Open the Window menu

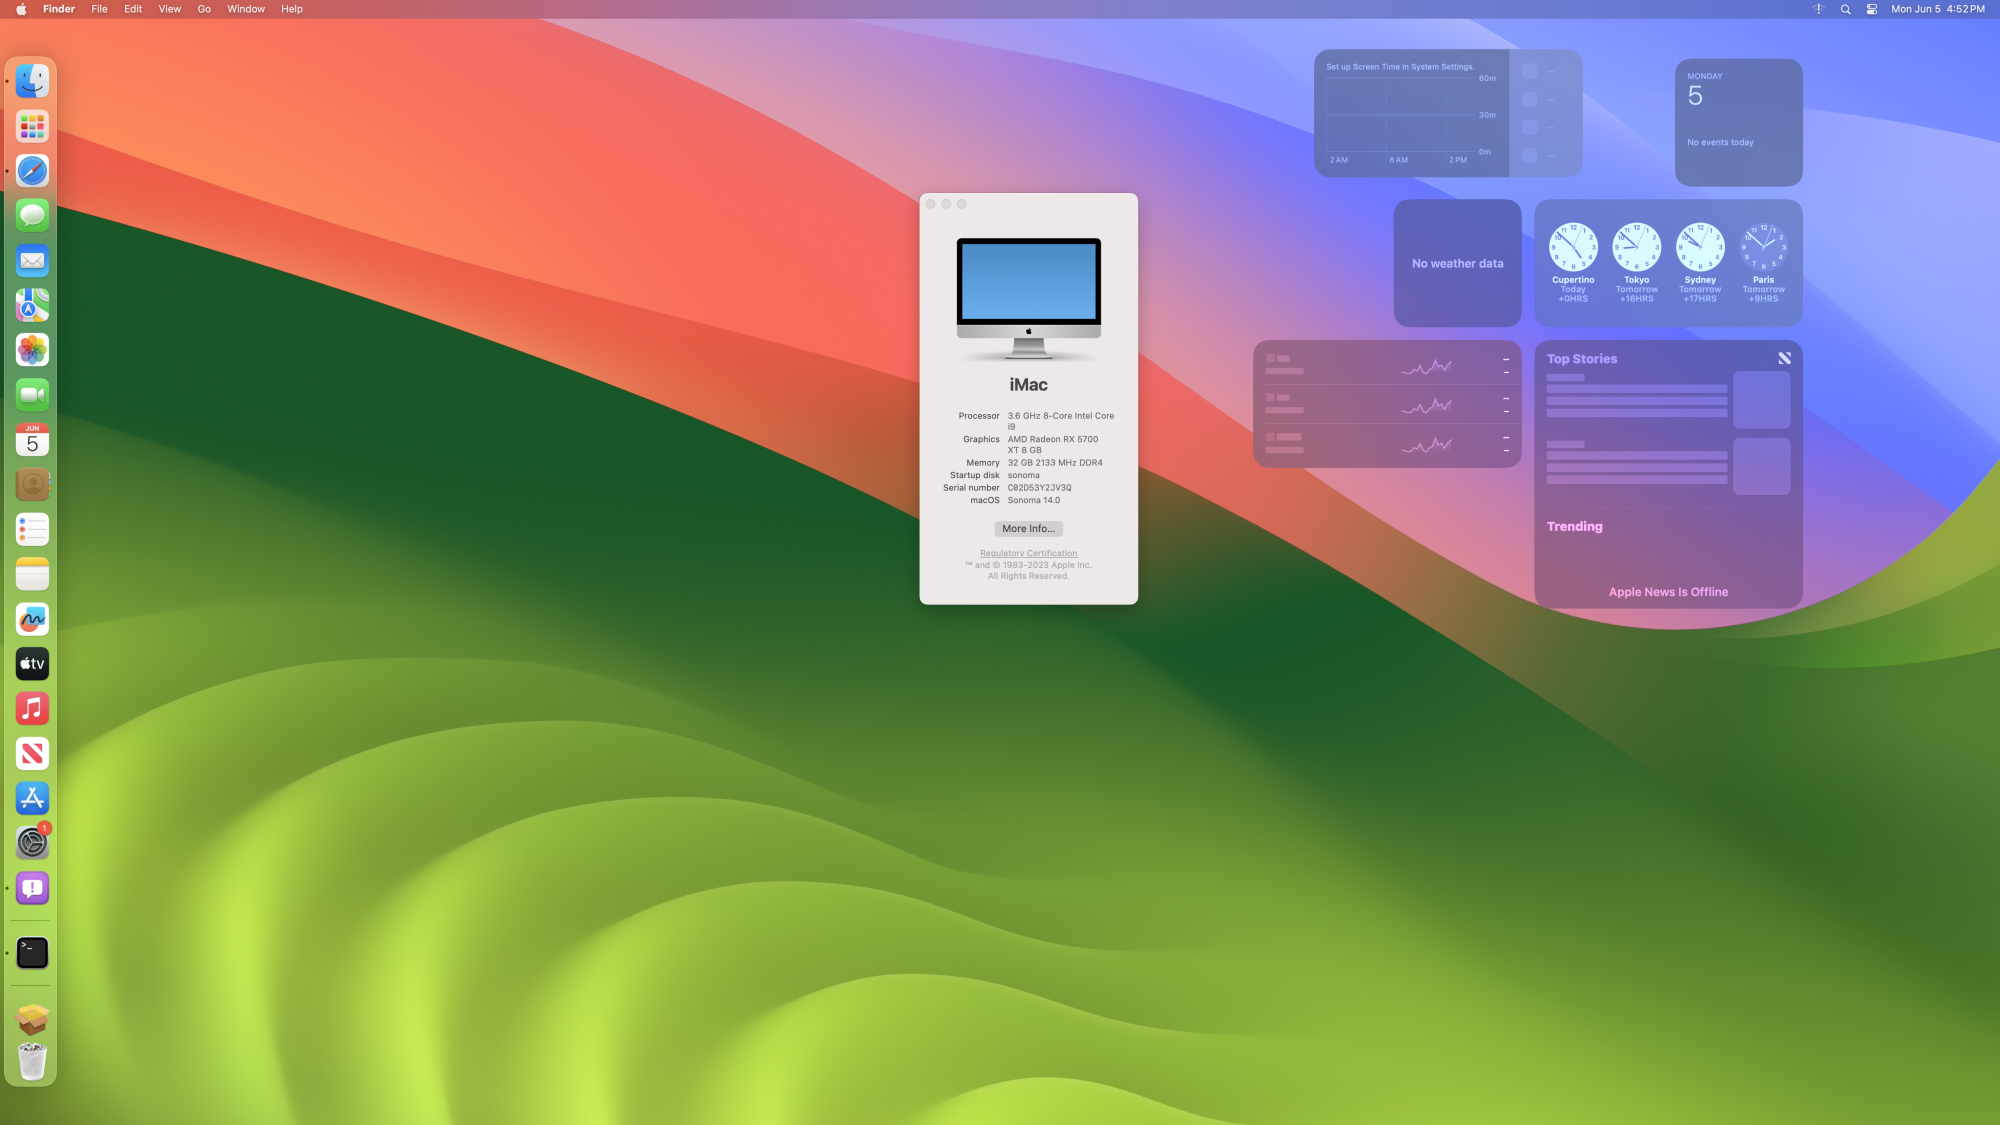pos(246,9)
